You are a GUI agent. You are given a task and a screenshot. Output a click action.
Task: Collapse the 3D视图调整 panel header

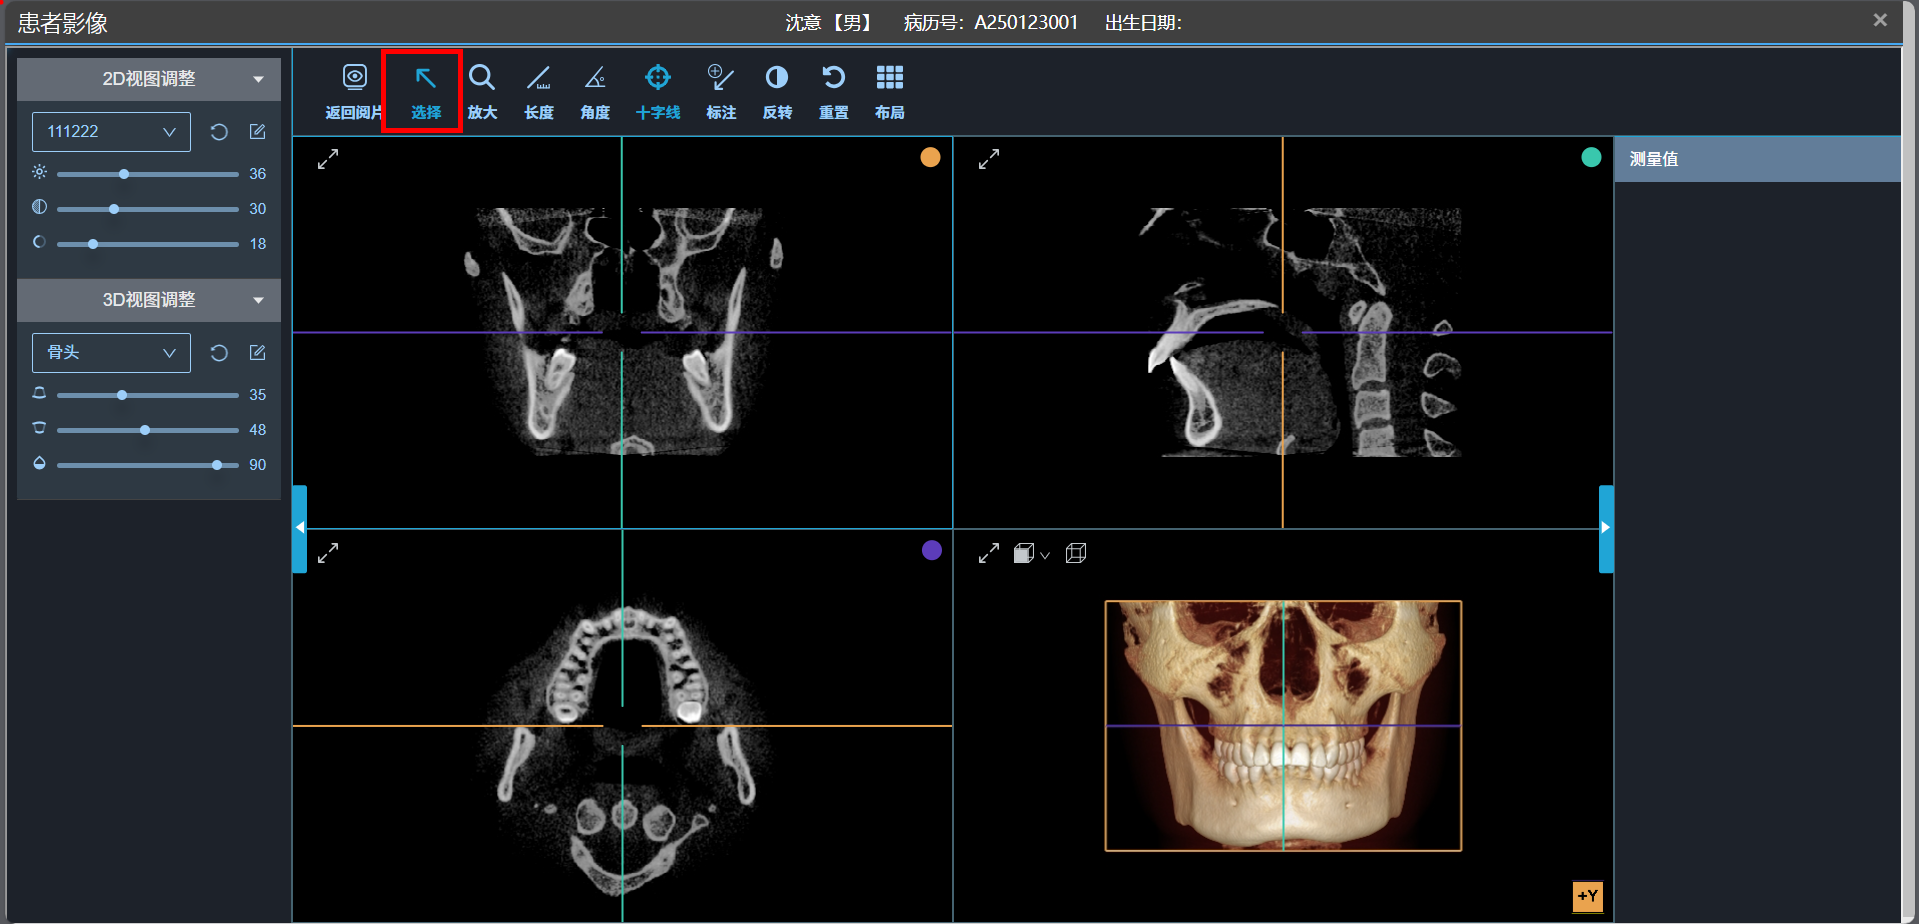(259, 300)
